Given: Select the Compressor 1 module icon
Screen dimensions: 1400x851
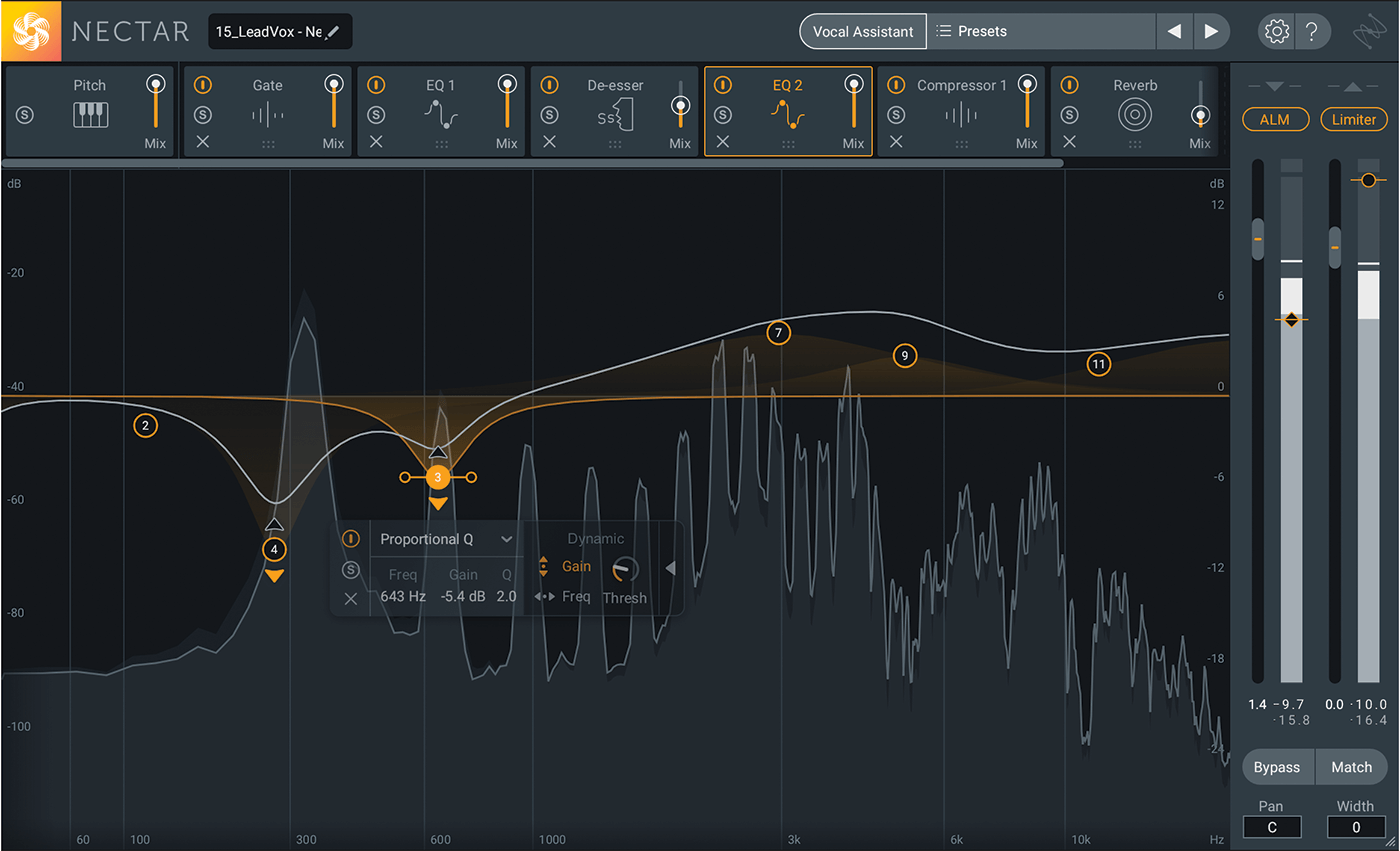Looking at the screenshot, I should pyautogui.click(x=962, y=112).
